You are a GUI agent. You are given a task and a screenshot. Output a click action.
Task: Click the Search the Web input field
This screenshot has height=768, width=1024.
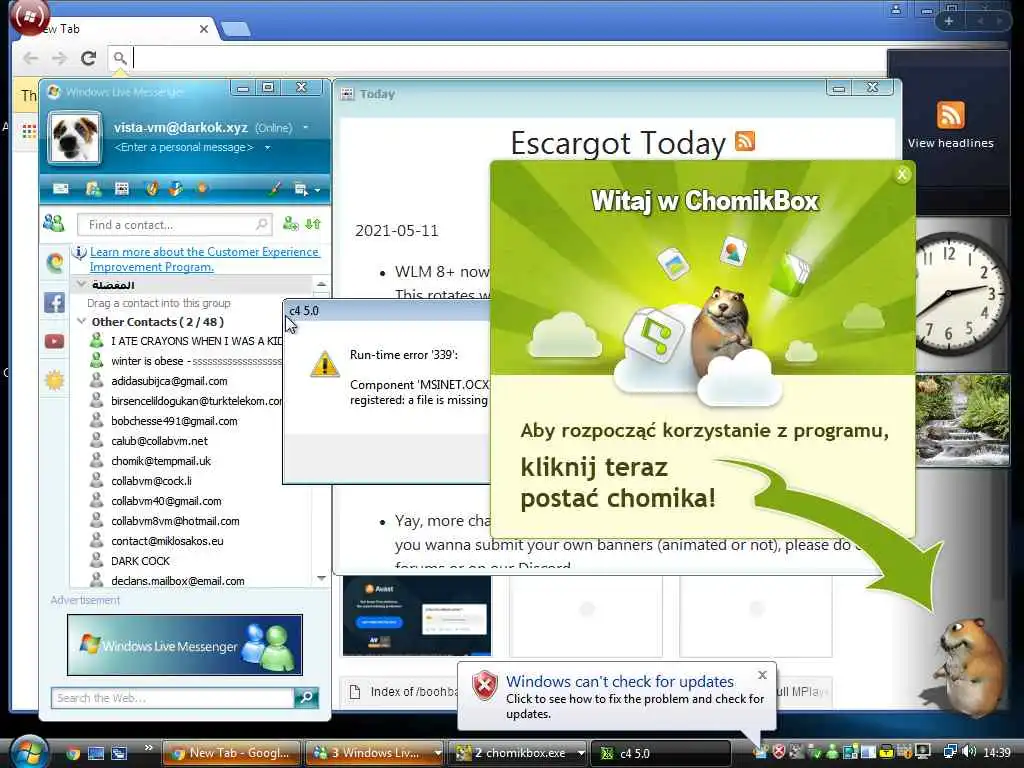pos(172,698)
